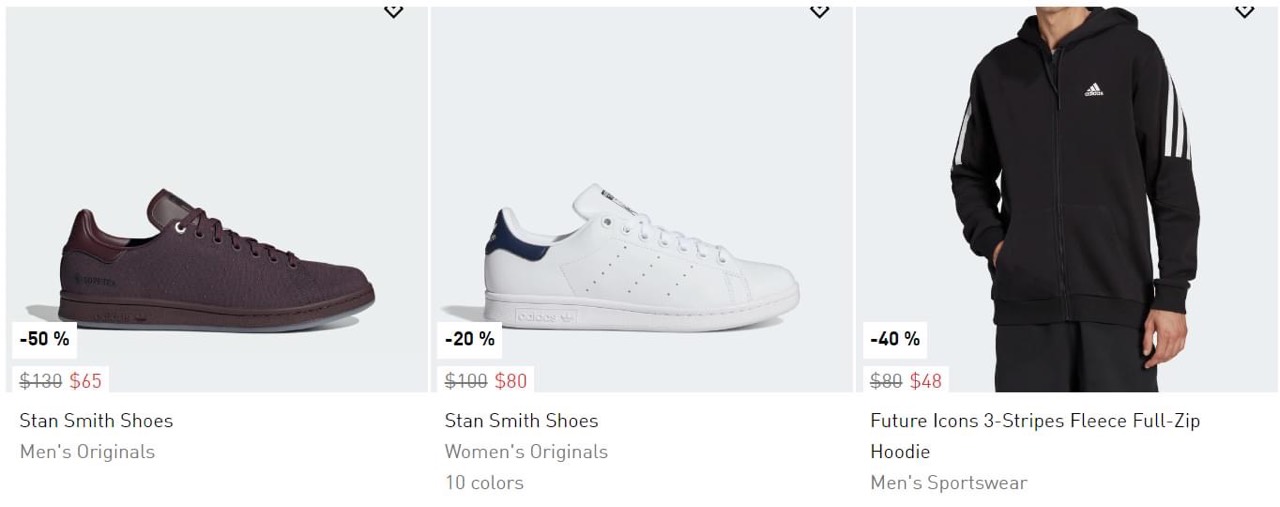The height and width of the screenshot is (507, 1280).
Task: Select the $48 sale price
Action: (x=926, y=381)
